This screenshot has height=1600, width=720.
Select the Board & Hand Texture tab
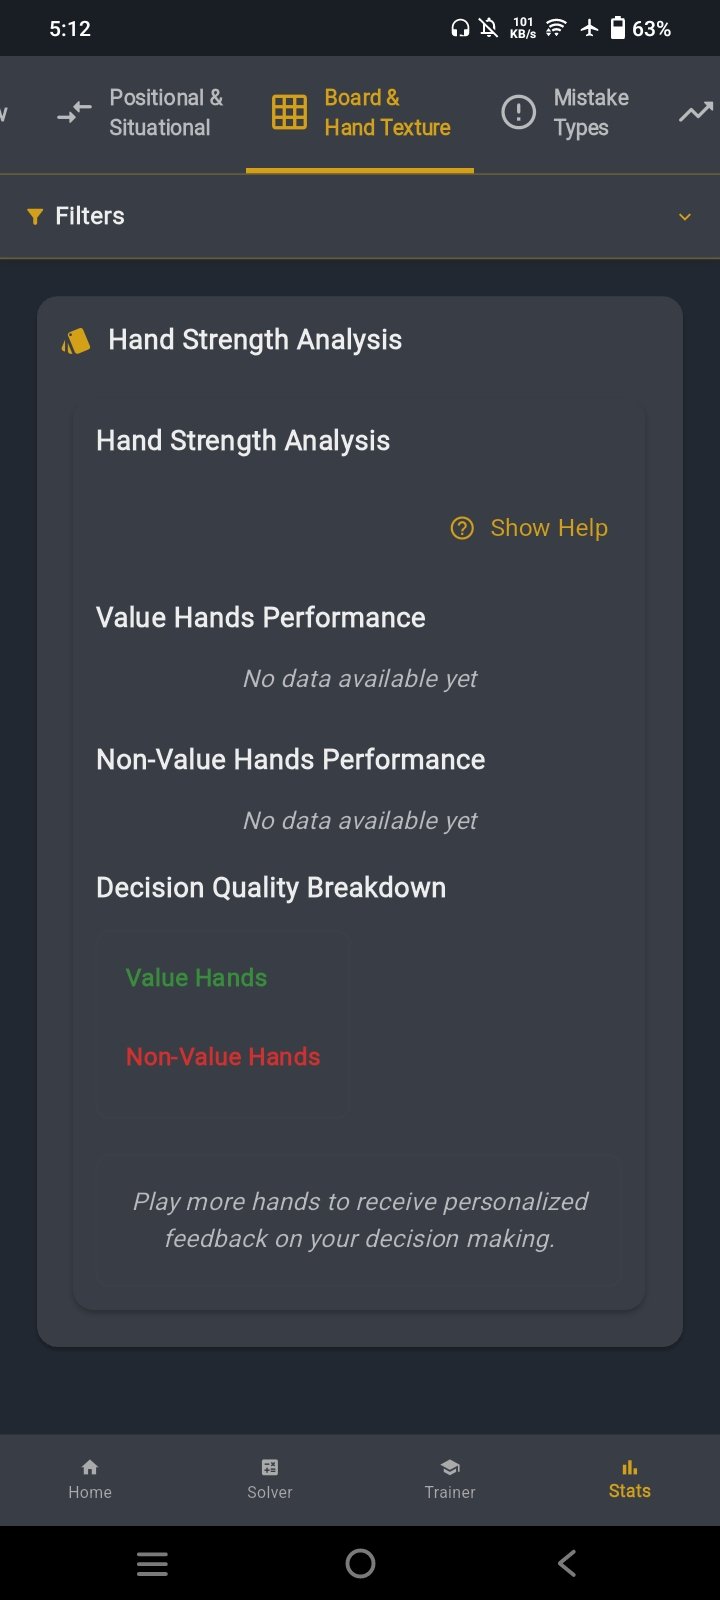pos(360,113)
